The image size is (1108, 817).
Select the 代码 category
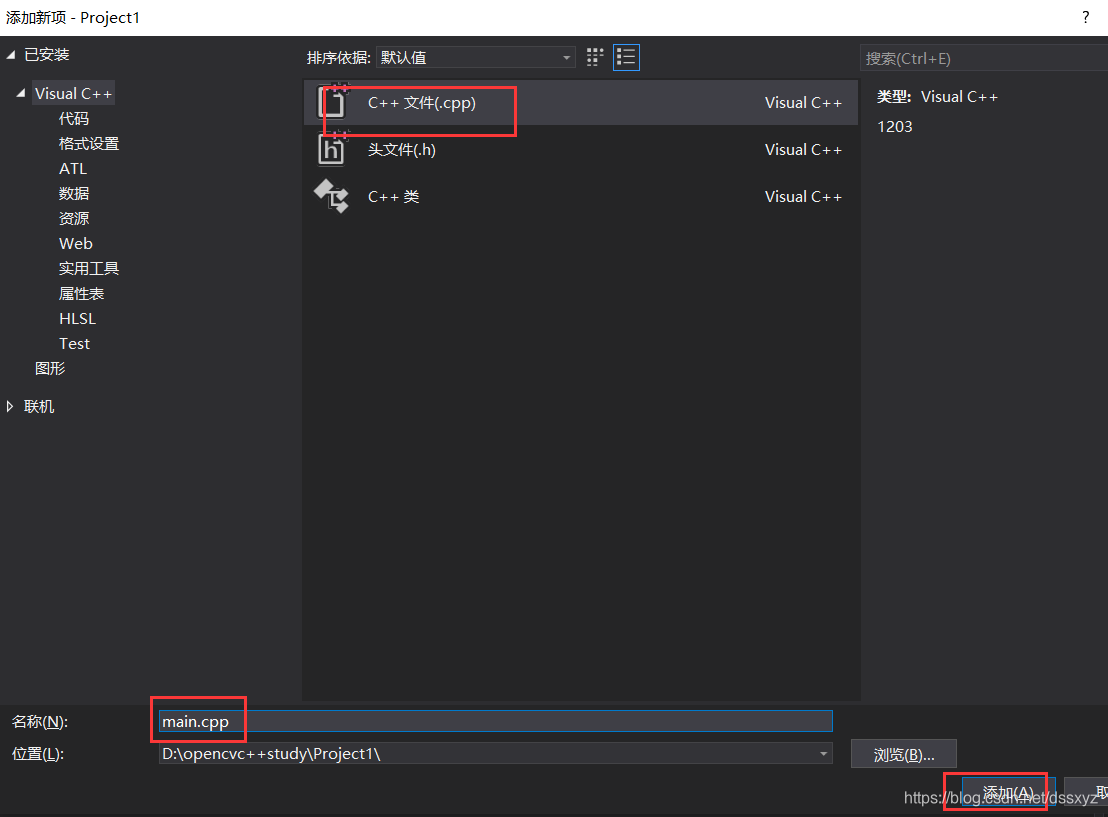click(x=73, y=118)
